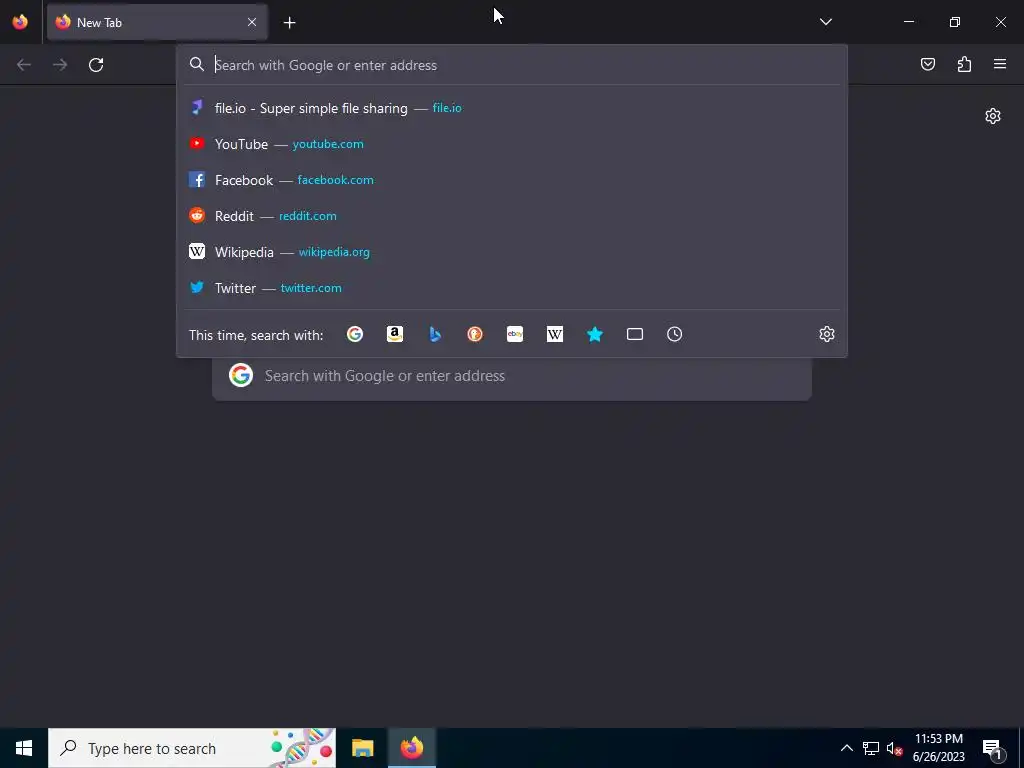This screenshot has height=768, width=1024.
Task: Select the Twitter suggestion
Action: click(511, 287)
